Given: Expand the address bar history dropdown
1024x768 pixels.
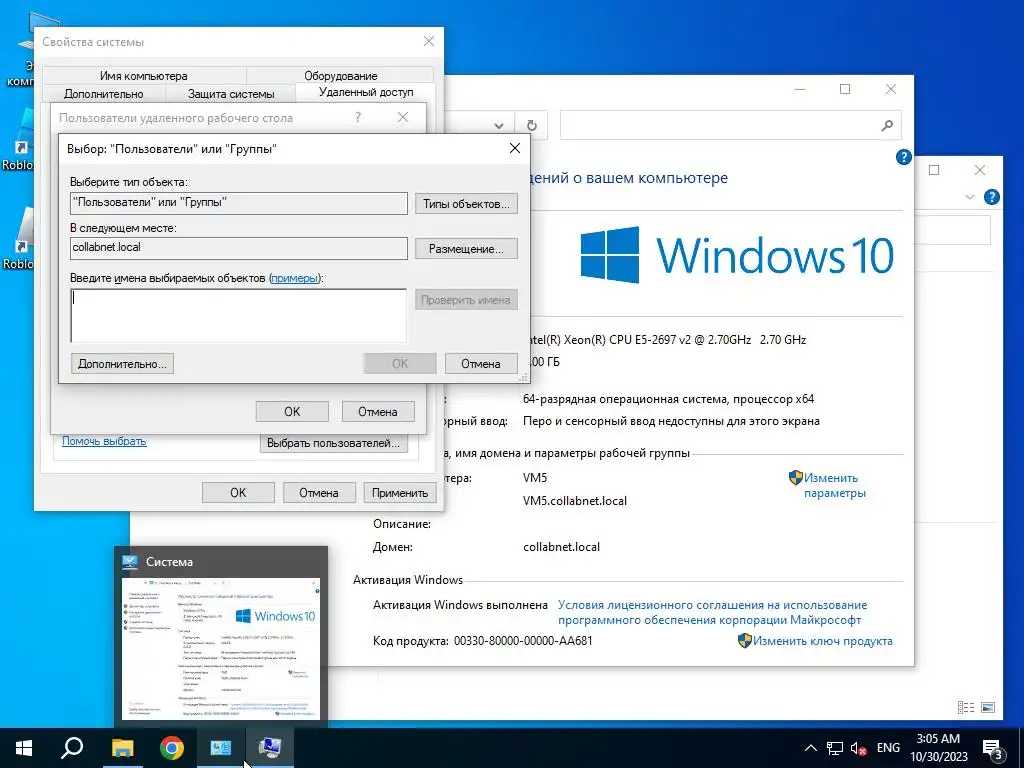Looking at the screenshot, I should (x=499, y=125).
